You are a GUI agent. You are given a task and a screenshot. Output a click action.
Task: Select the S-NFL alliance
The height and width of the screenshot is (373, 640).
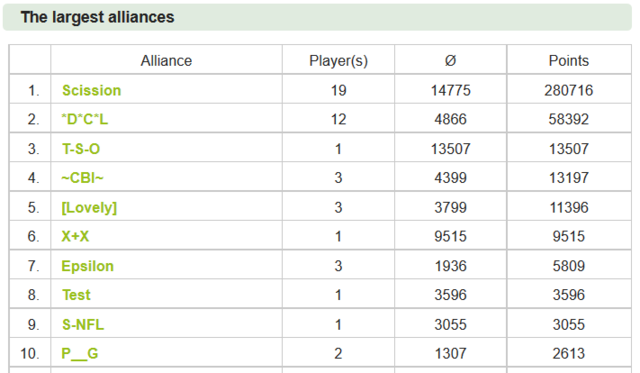click(83, 324)
